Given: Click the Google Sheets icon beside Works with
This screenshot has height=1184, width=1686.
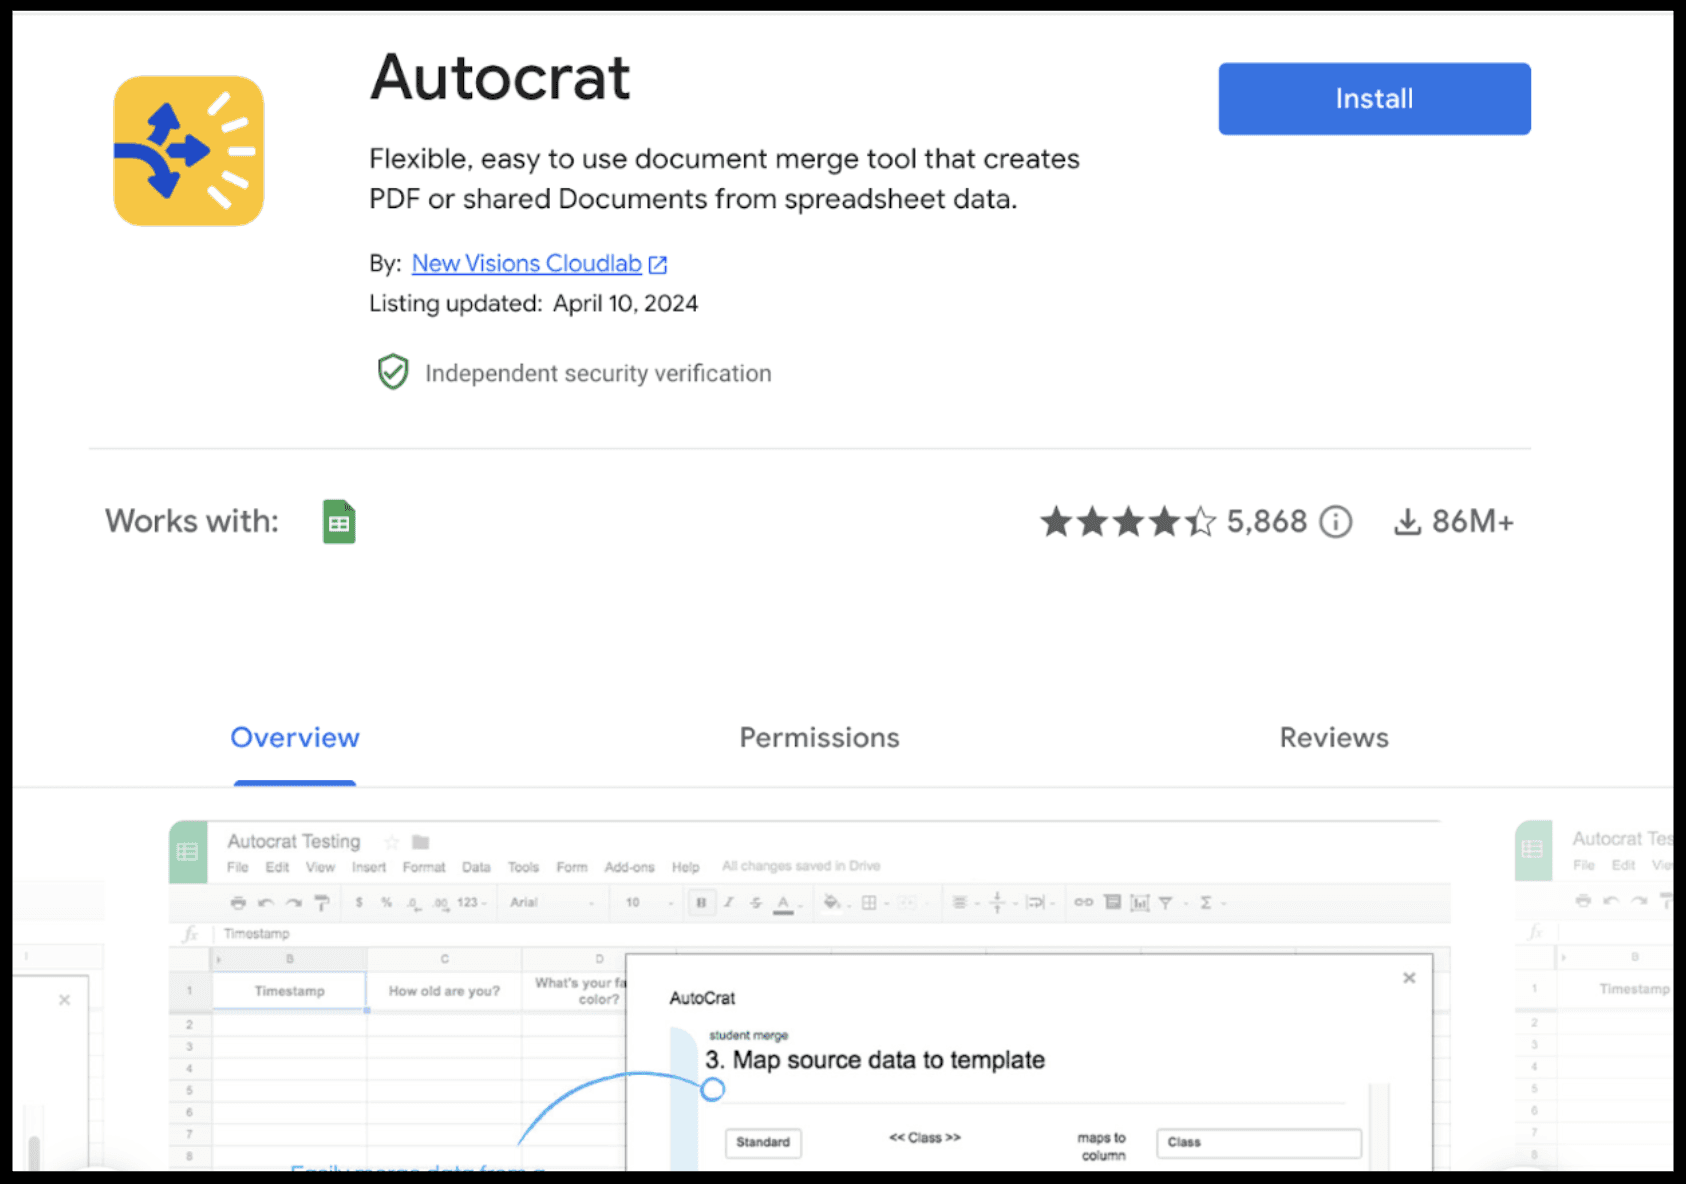Looking at the screenshot, I should click(x=339, y=522).
